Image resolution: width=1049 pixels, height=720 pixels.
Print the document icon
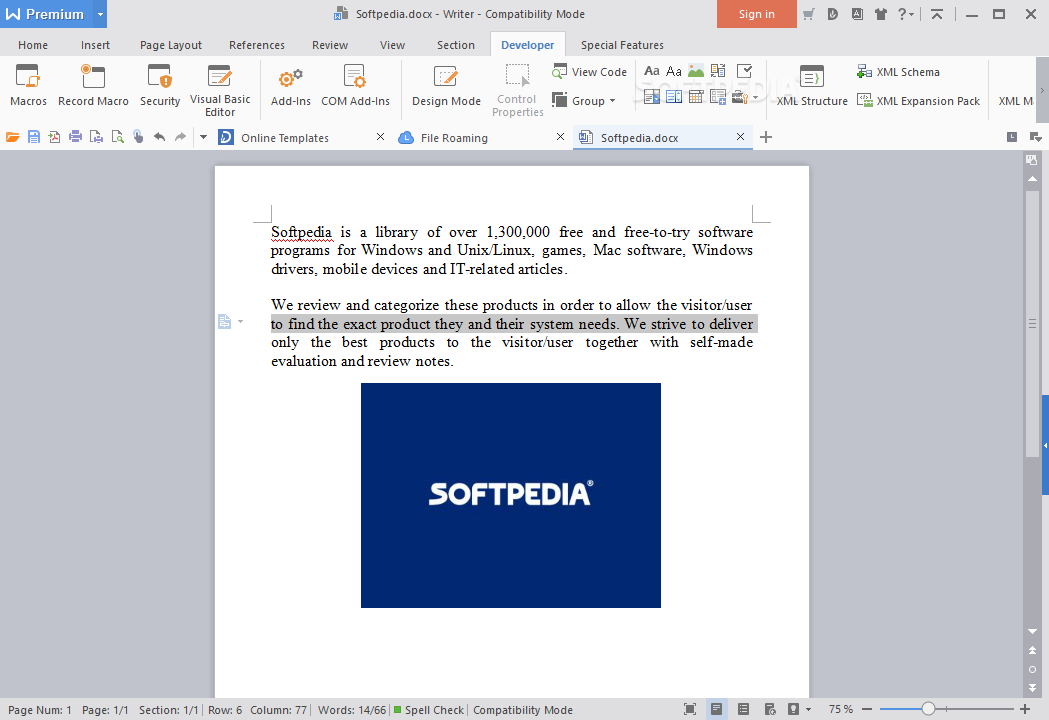coord(76,137)
